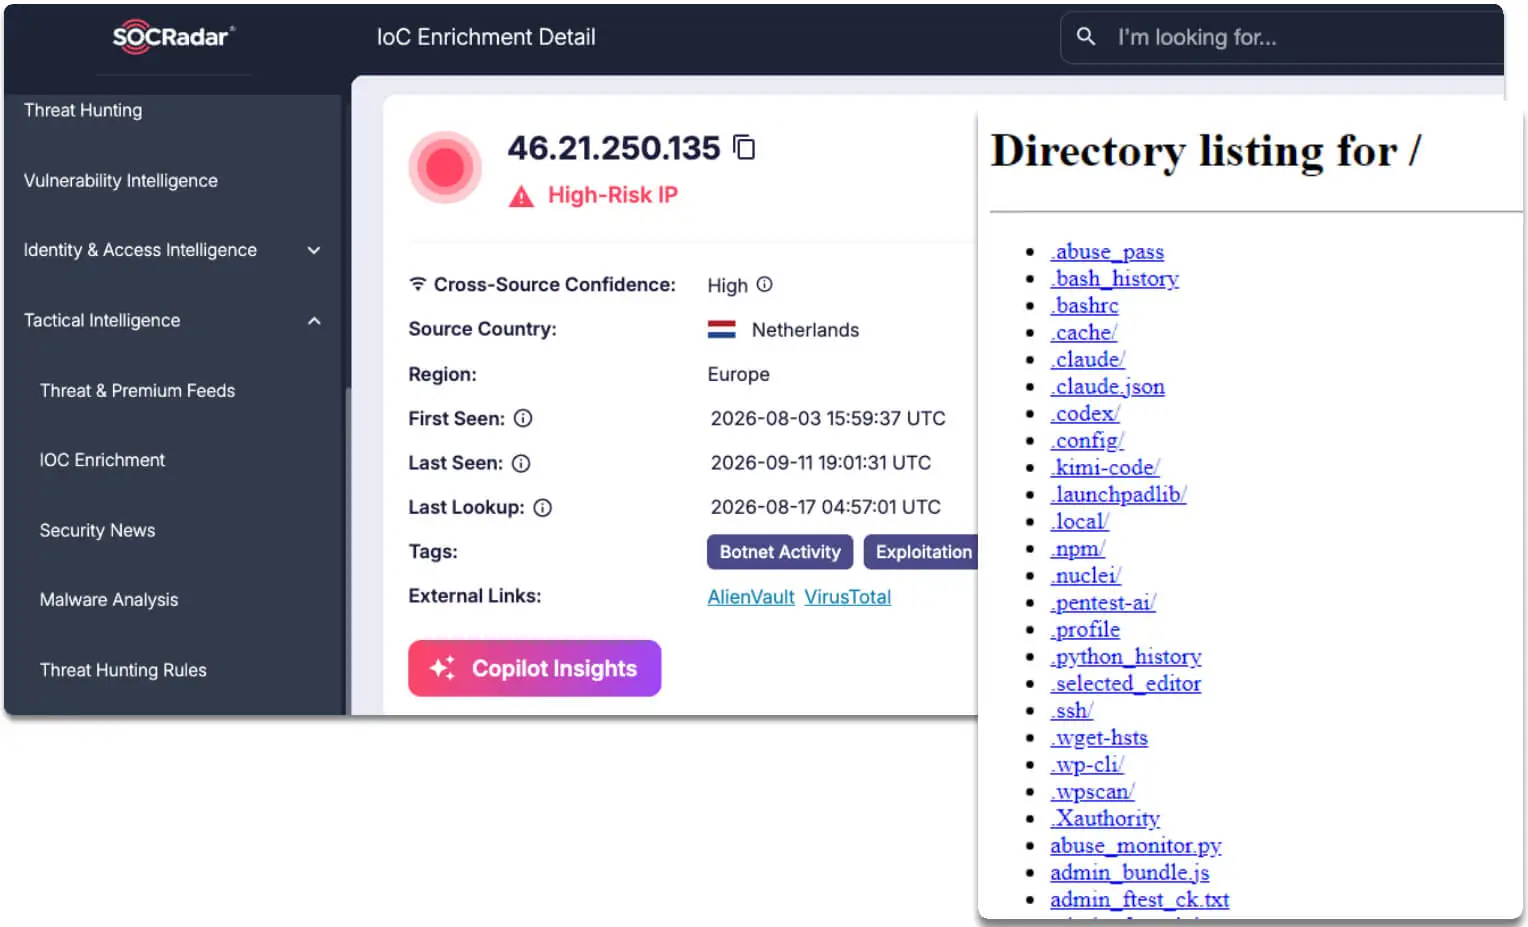This screenshot has height=927, width=1528.
Task: Open the .kimi-code/ directory link
Action: (1105, 468)
